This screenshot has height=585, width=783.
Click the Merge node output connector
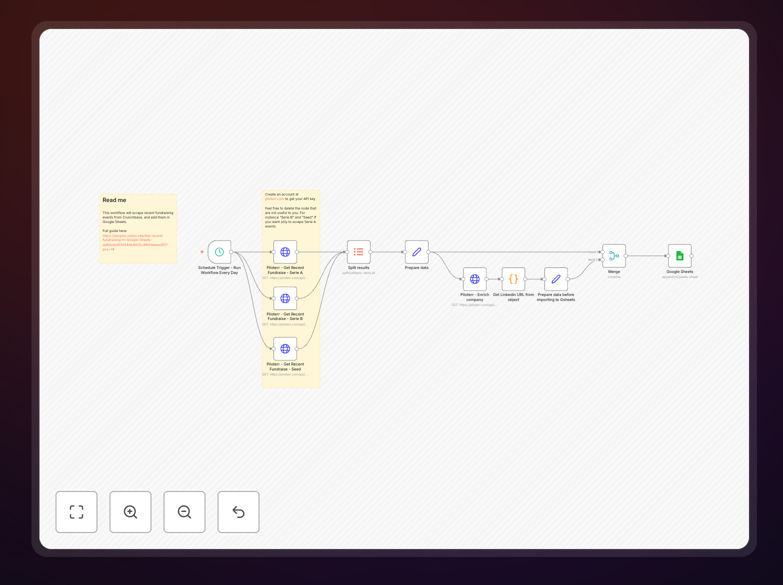click(626, 256)
